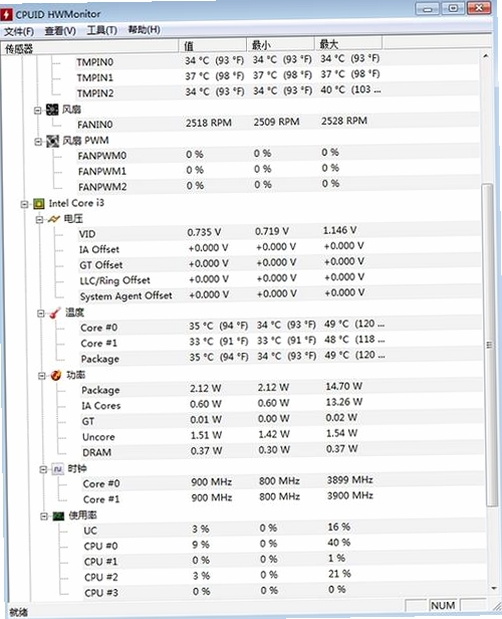Click the 风扇 PWM fan icon

[x=52, y=141]
